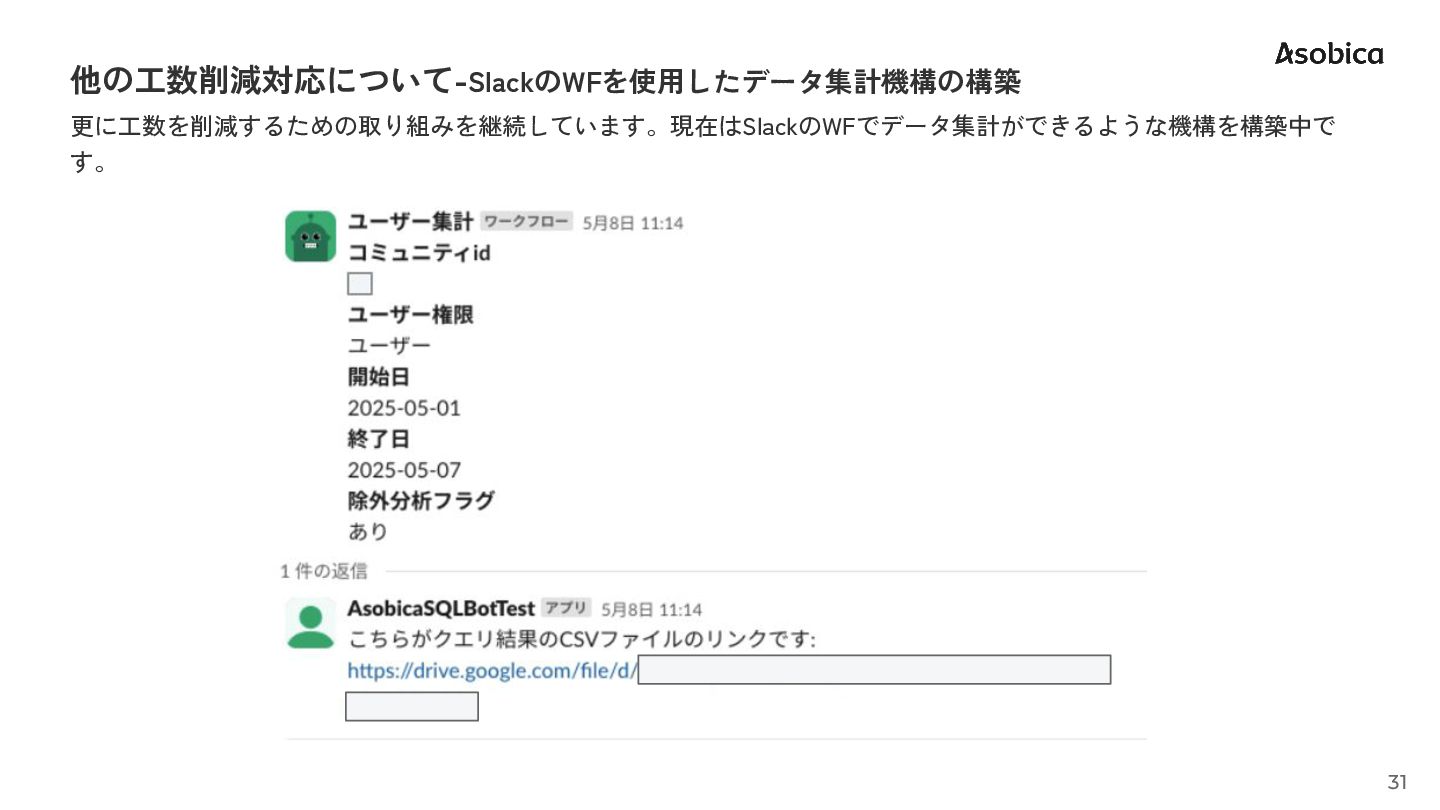Click the Asobica logo
1440x810 pixels.
click(1329, 54)
